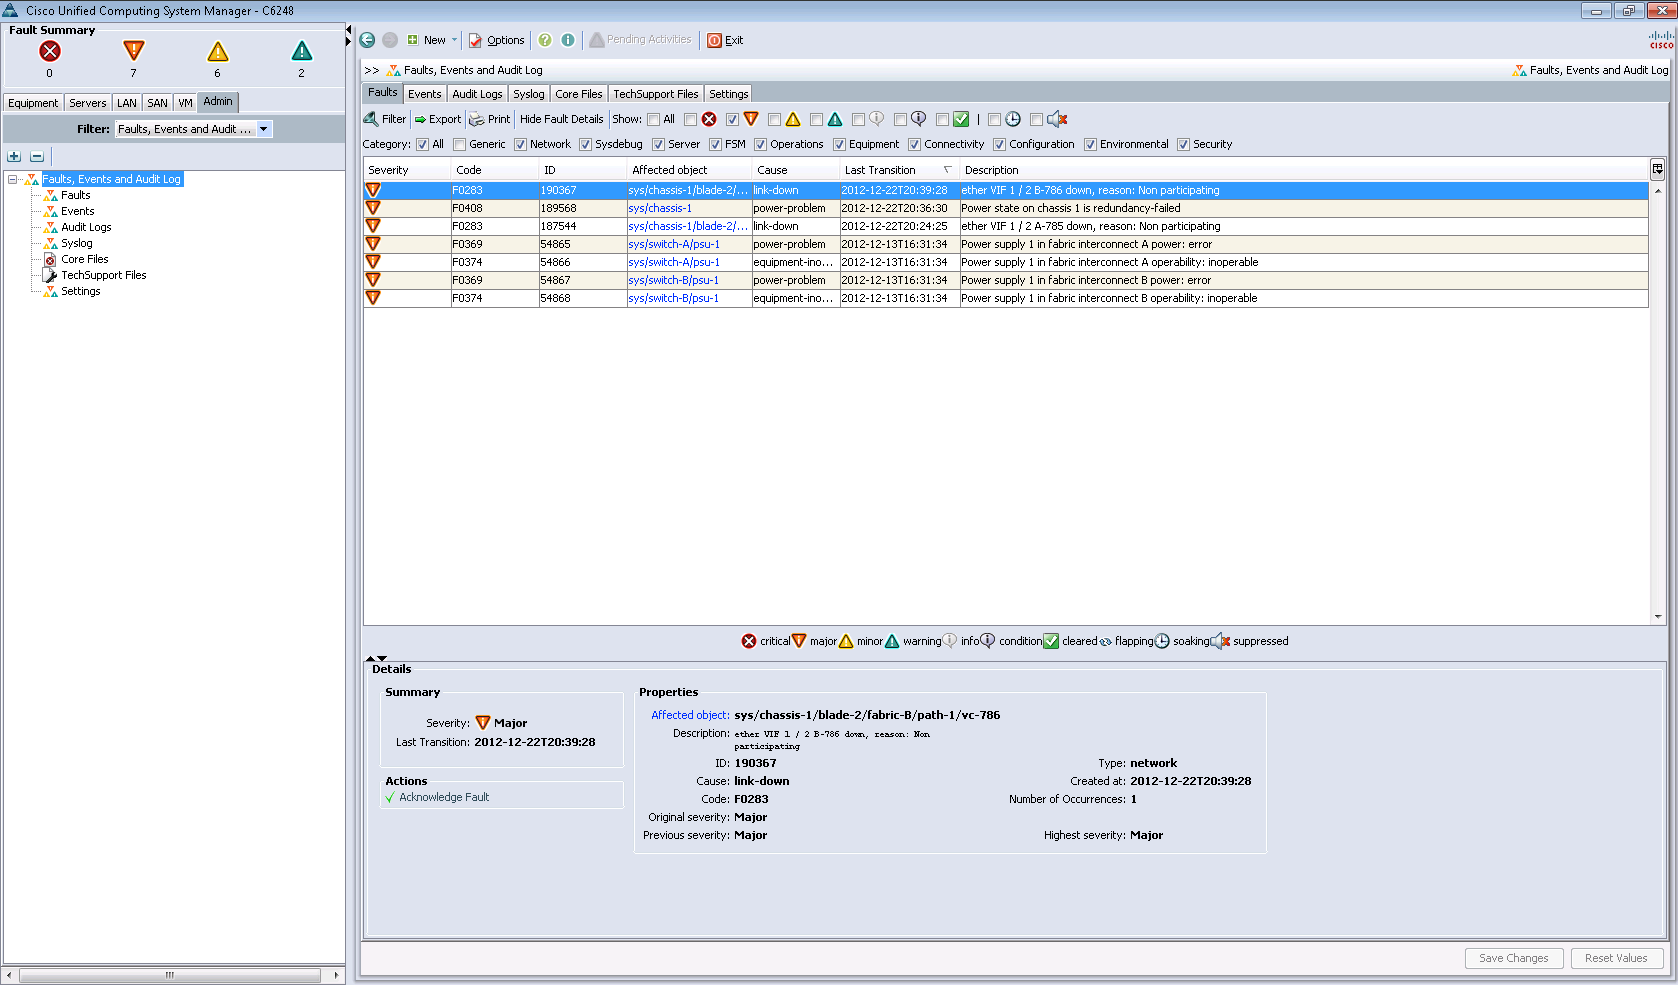
Task: Uncheck the FSM category checkbox
Action: (716, 144)
